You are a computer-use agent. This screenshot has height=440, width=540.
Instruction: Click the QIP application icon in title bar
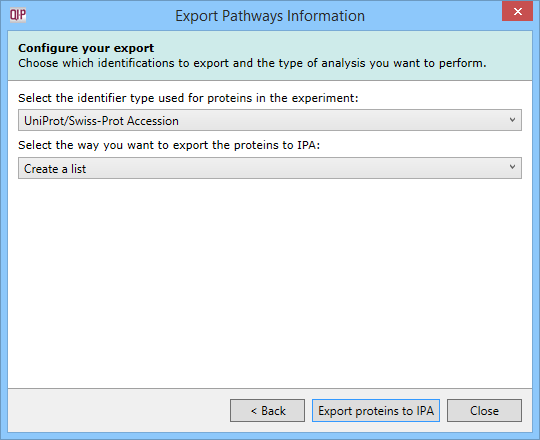[18, 15]
